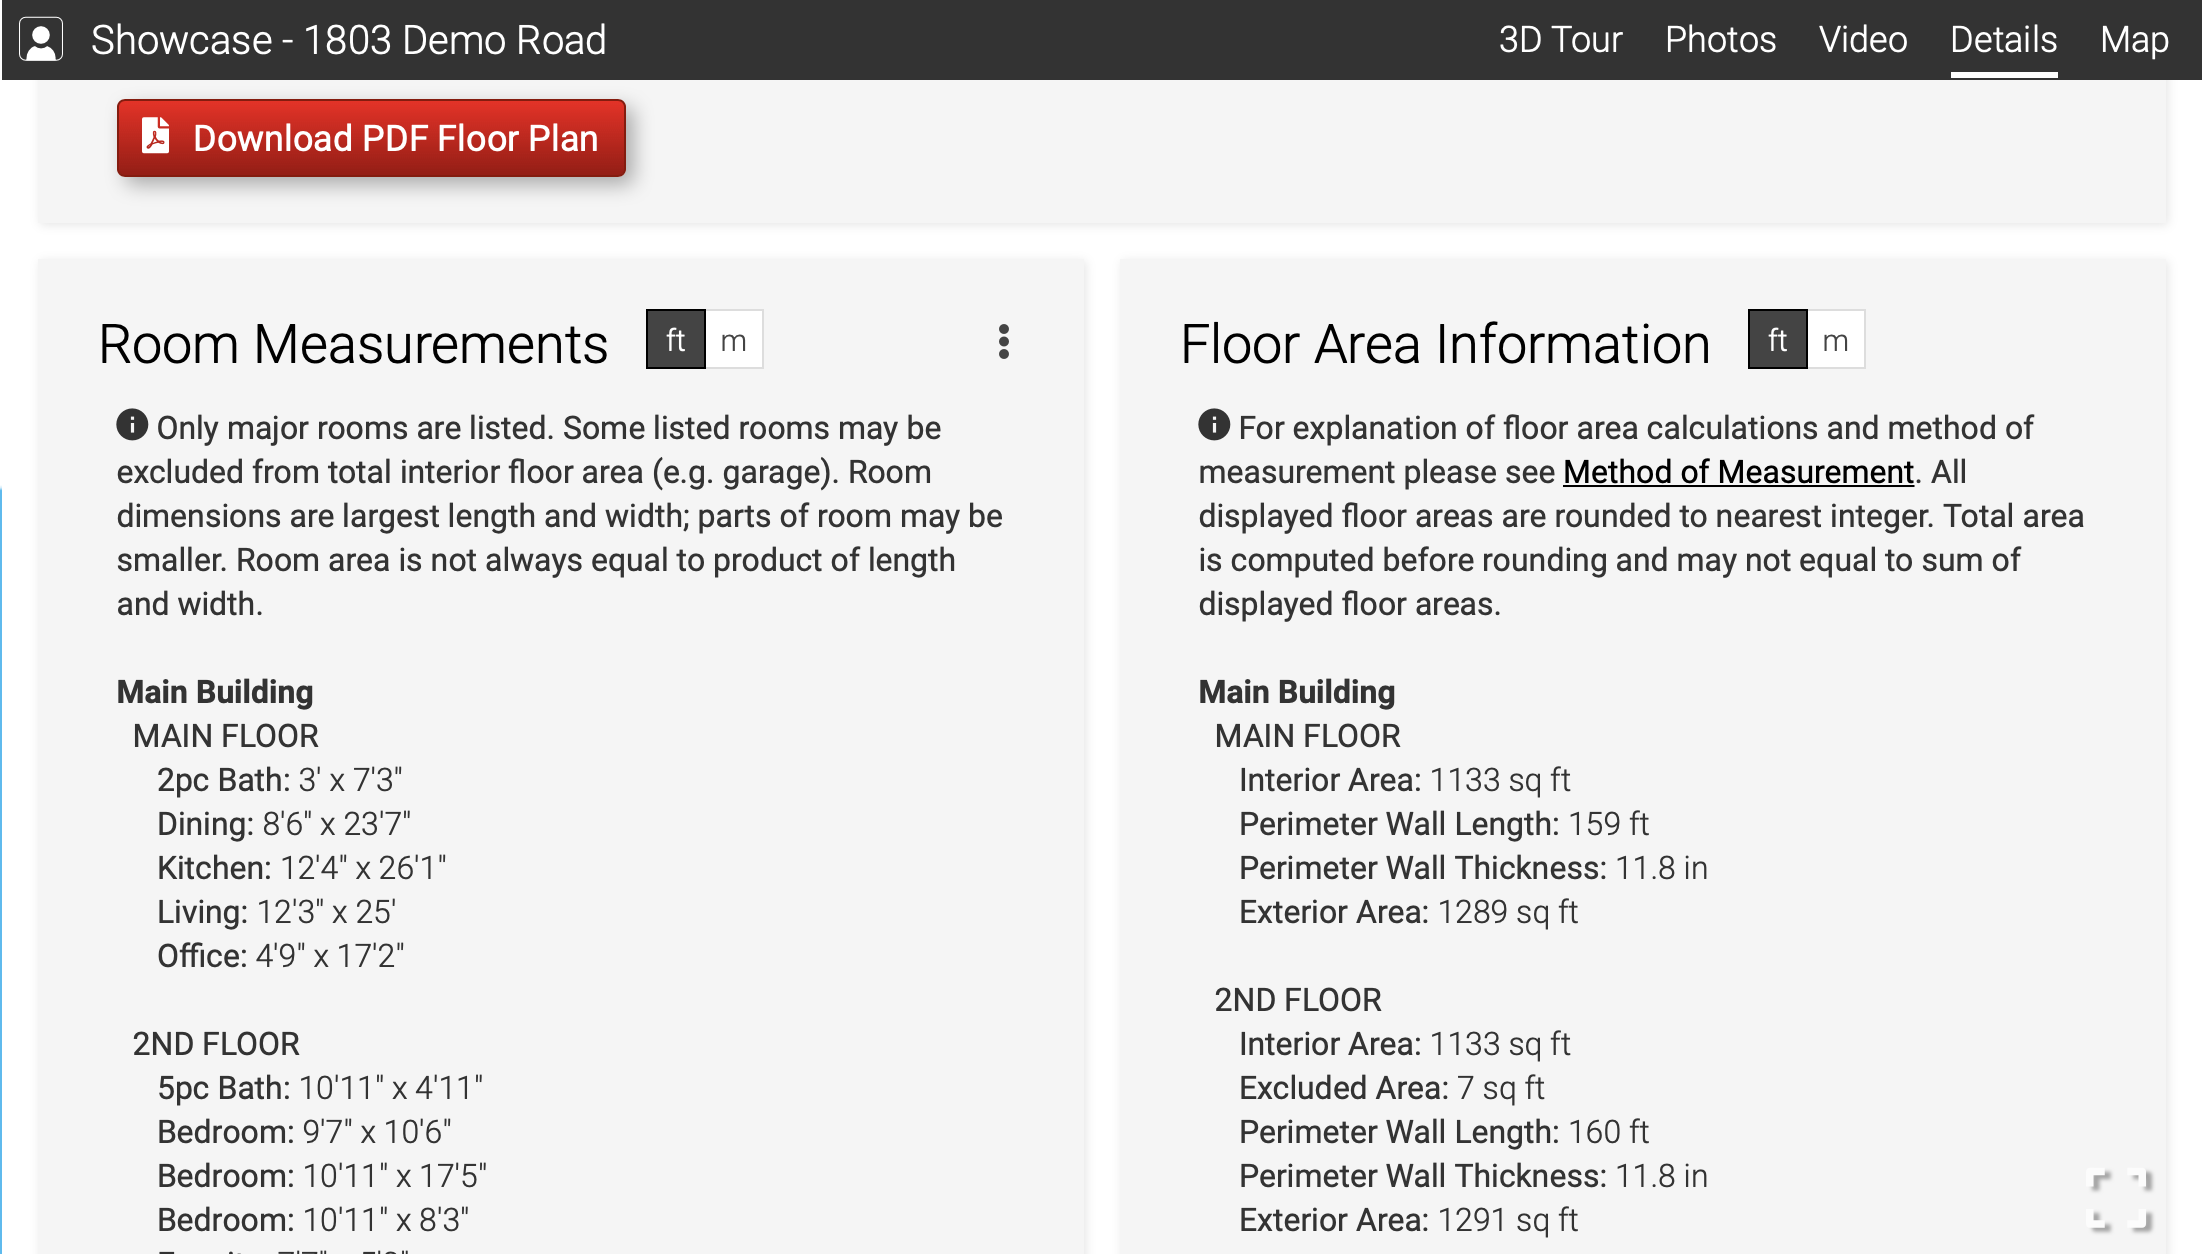2202x1254 pixels.
Task: Click the PDF icon on download button
Action: (156, 136)
